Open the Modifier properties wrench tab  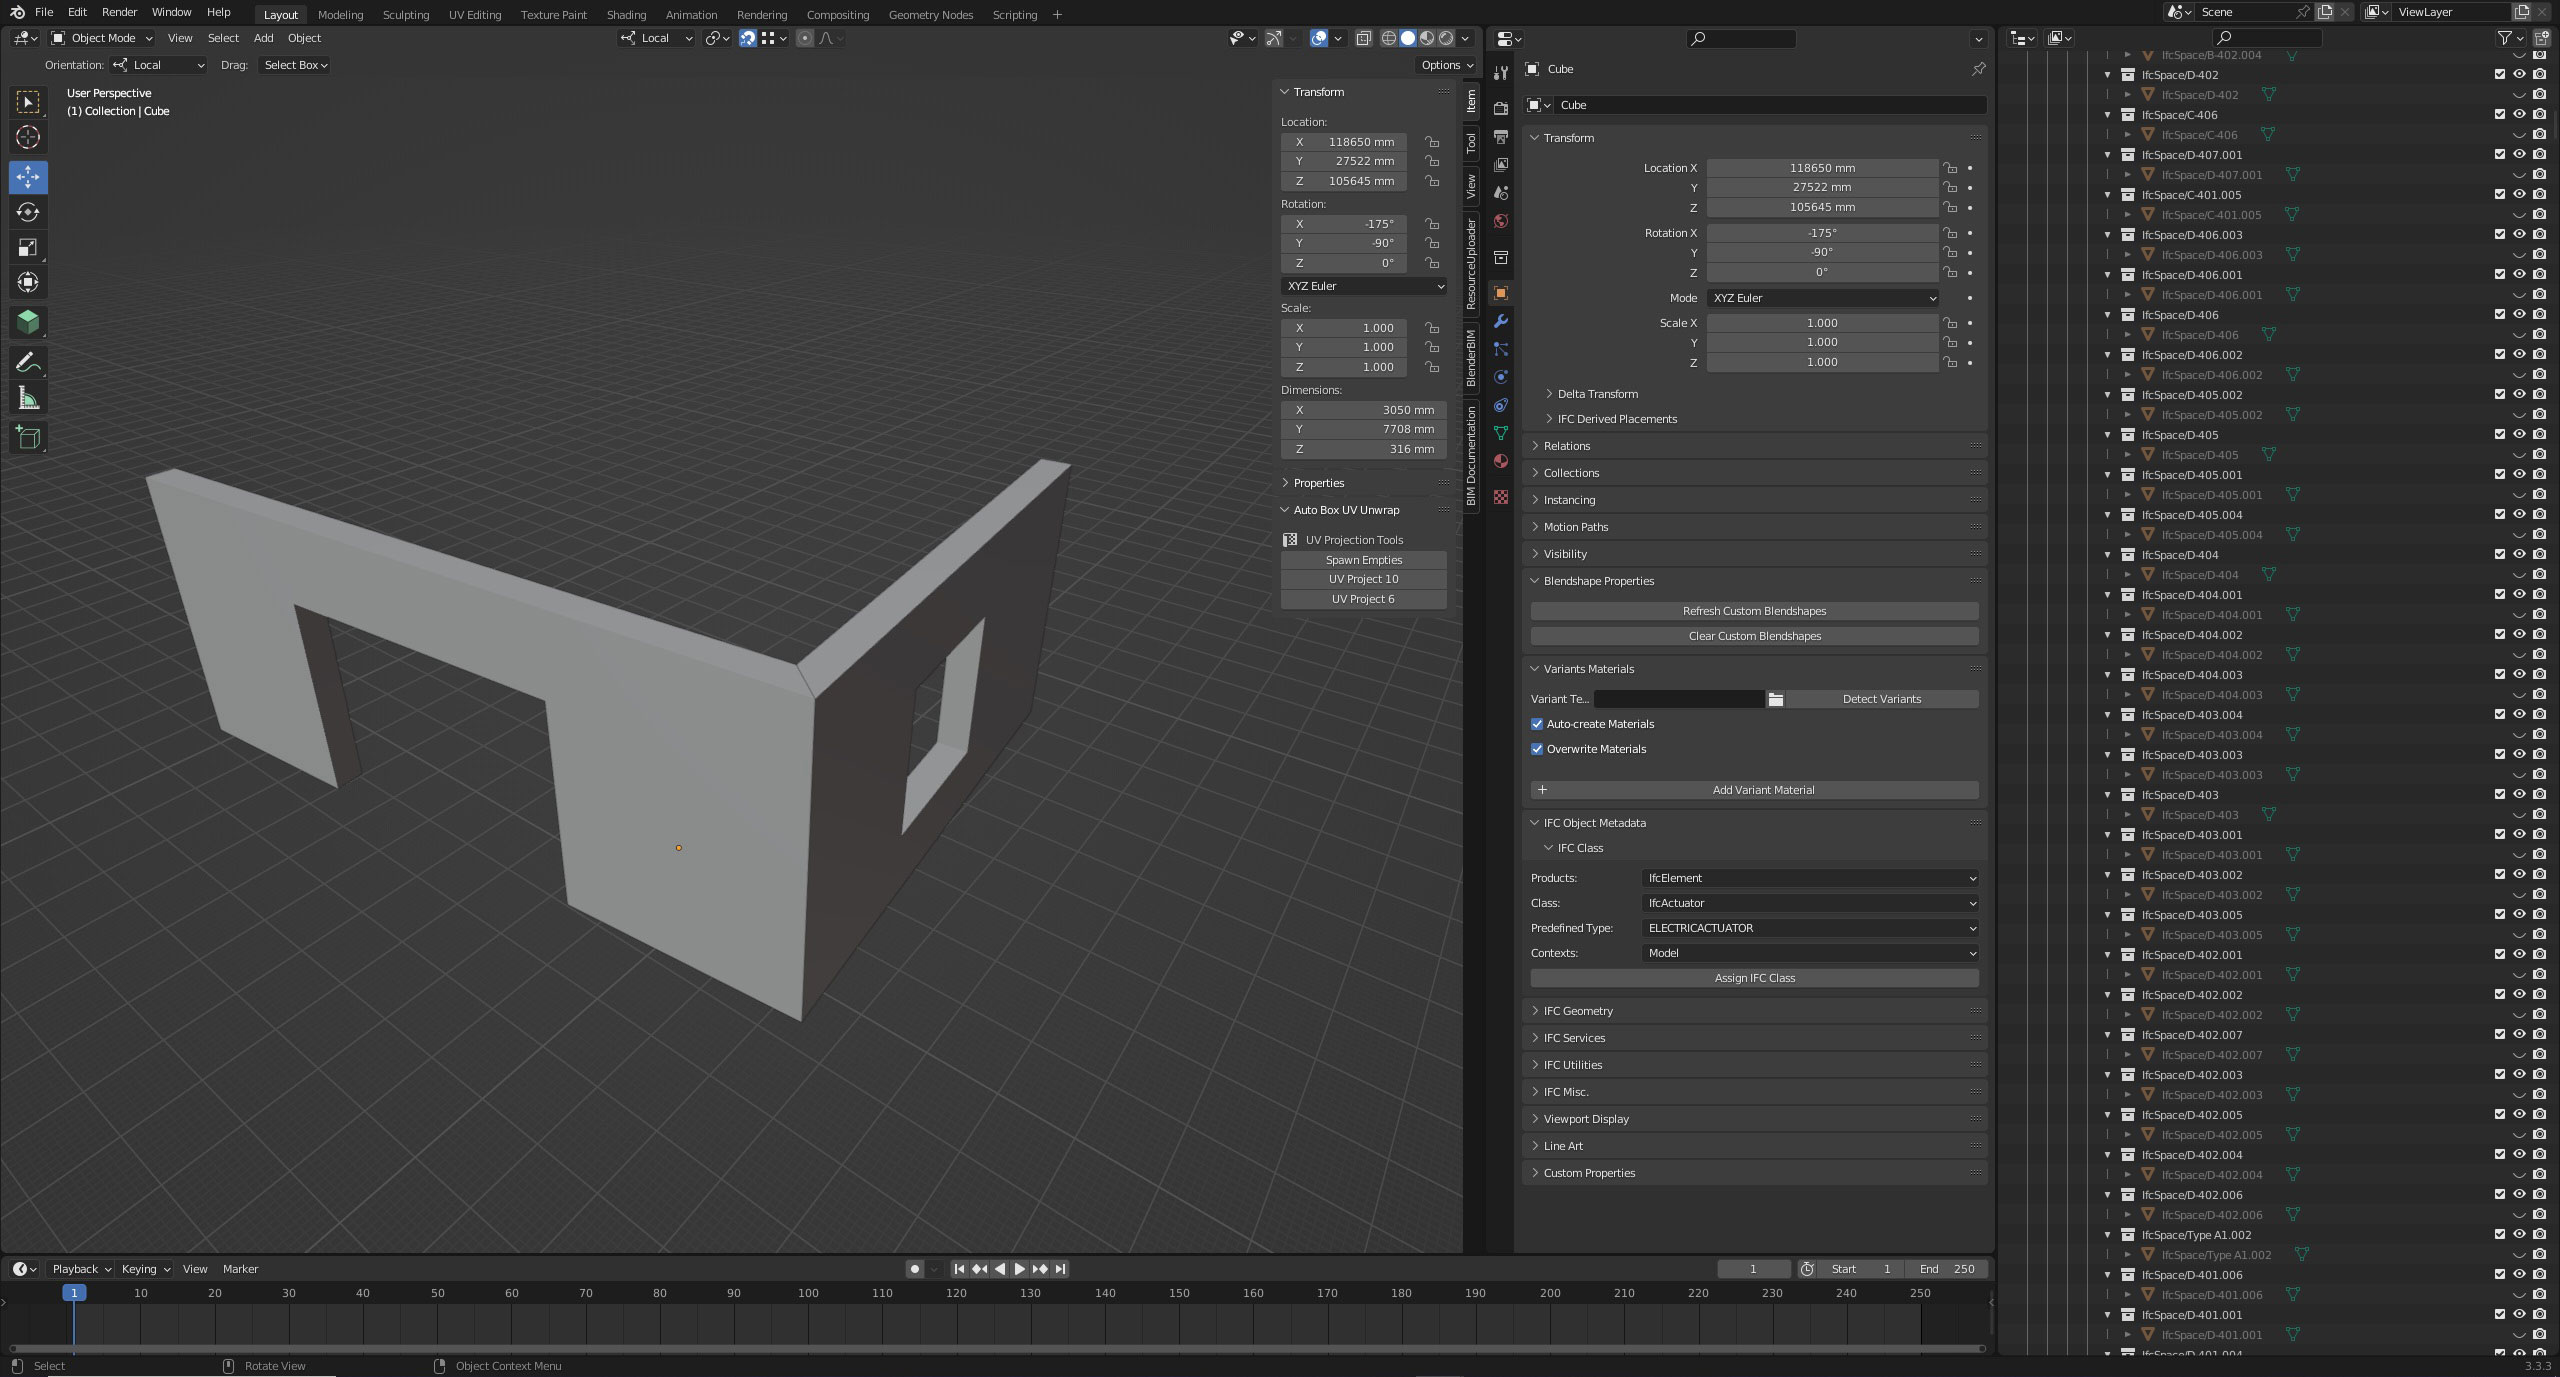tap(1500, 321)
